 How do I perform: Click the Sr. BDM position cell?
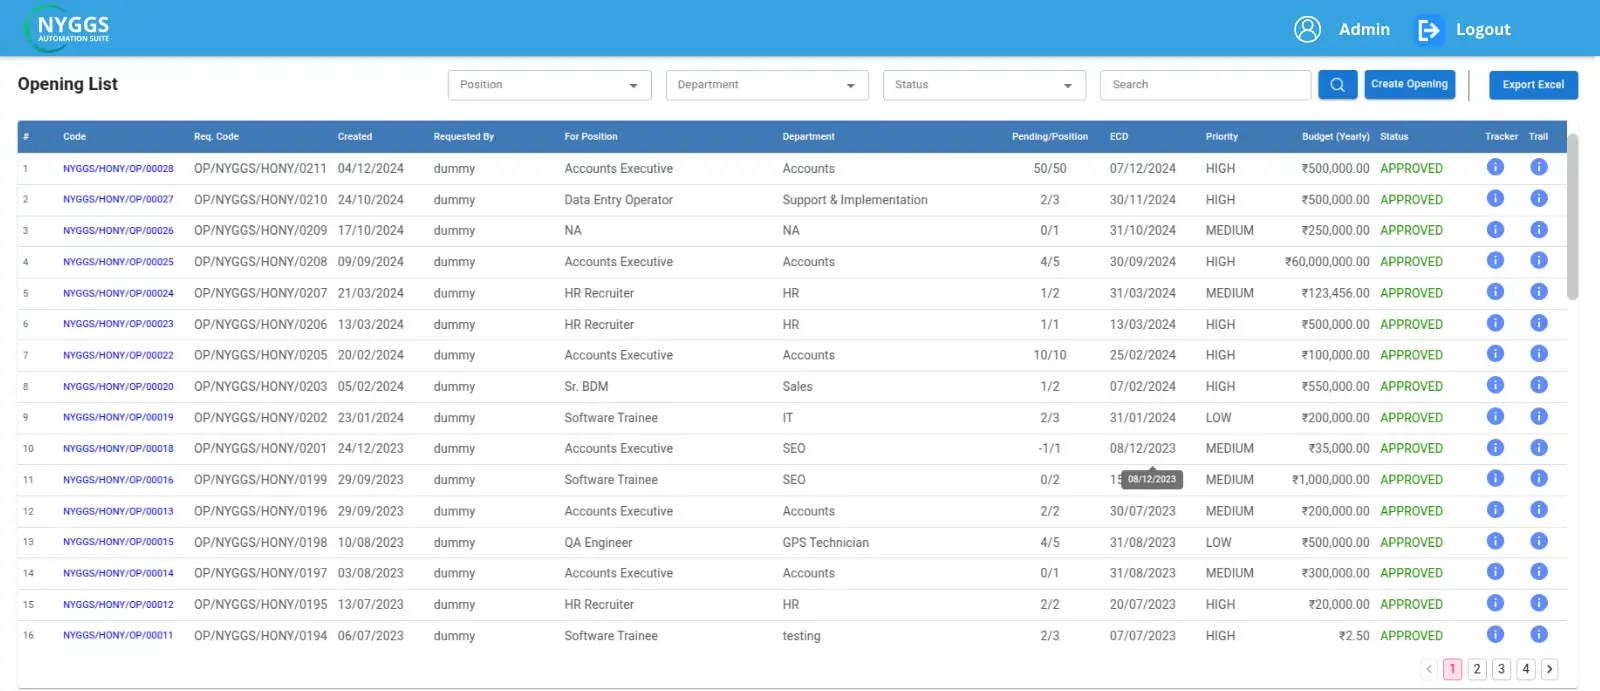586,387
